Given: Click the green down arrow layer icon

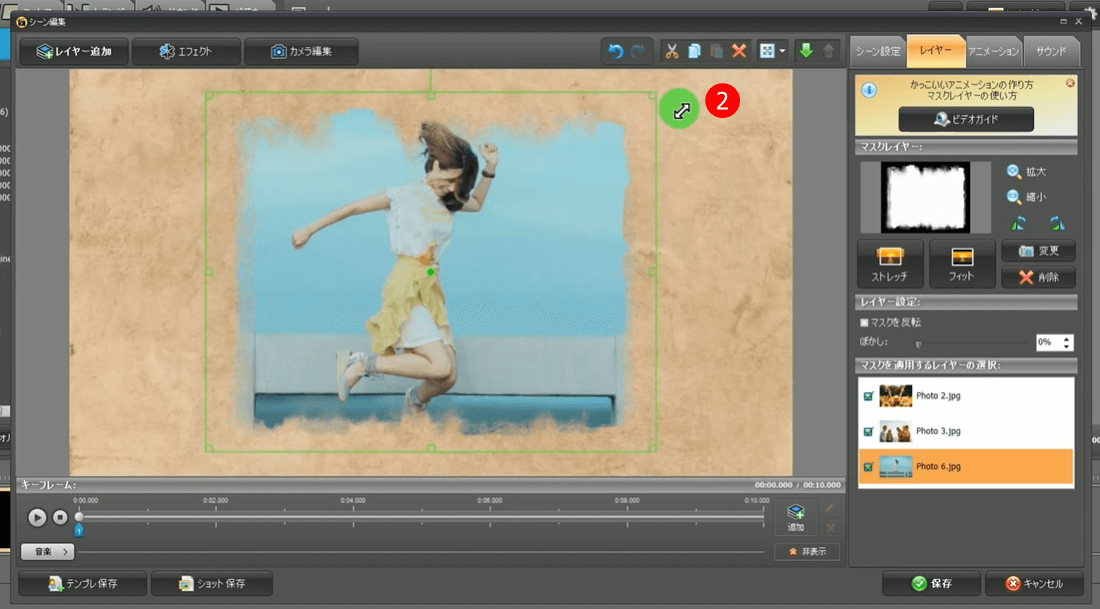Looking at the screenshot, I should 805,51.
